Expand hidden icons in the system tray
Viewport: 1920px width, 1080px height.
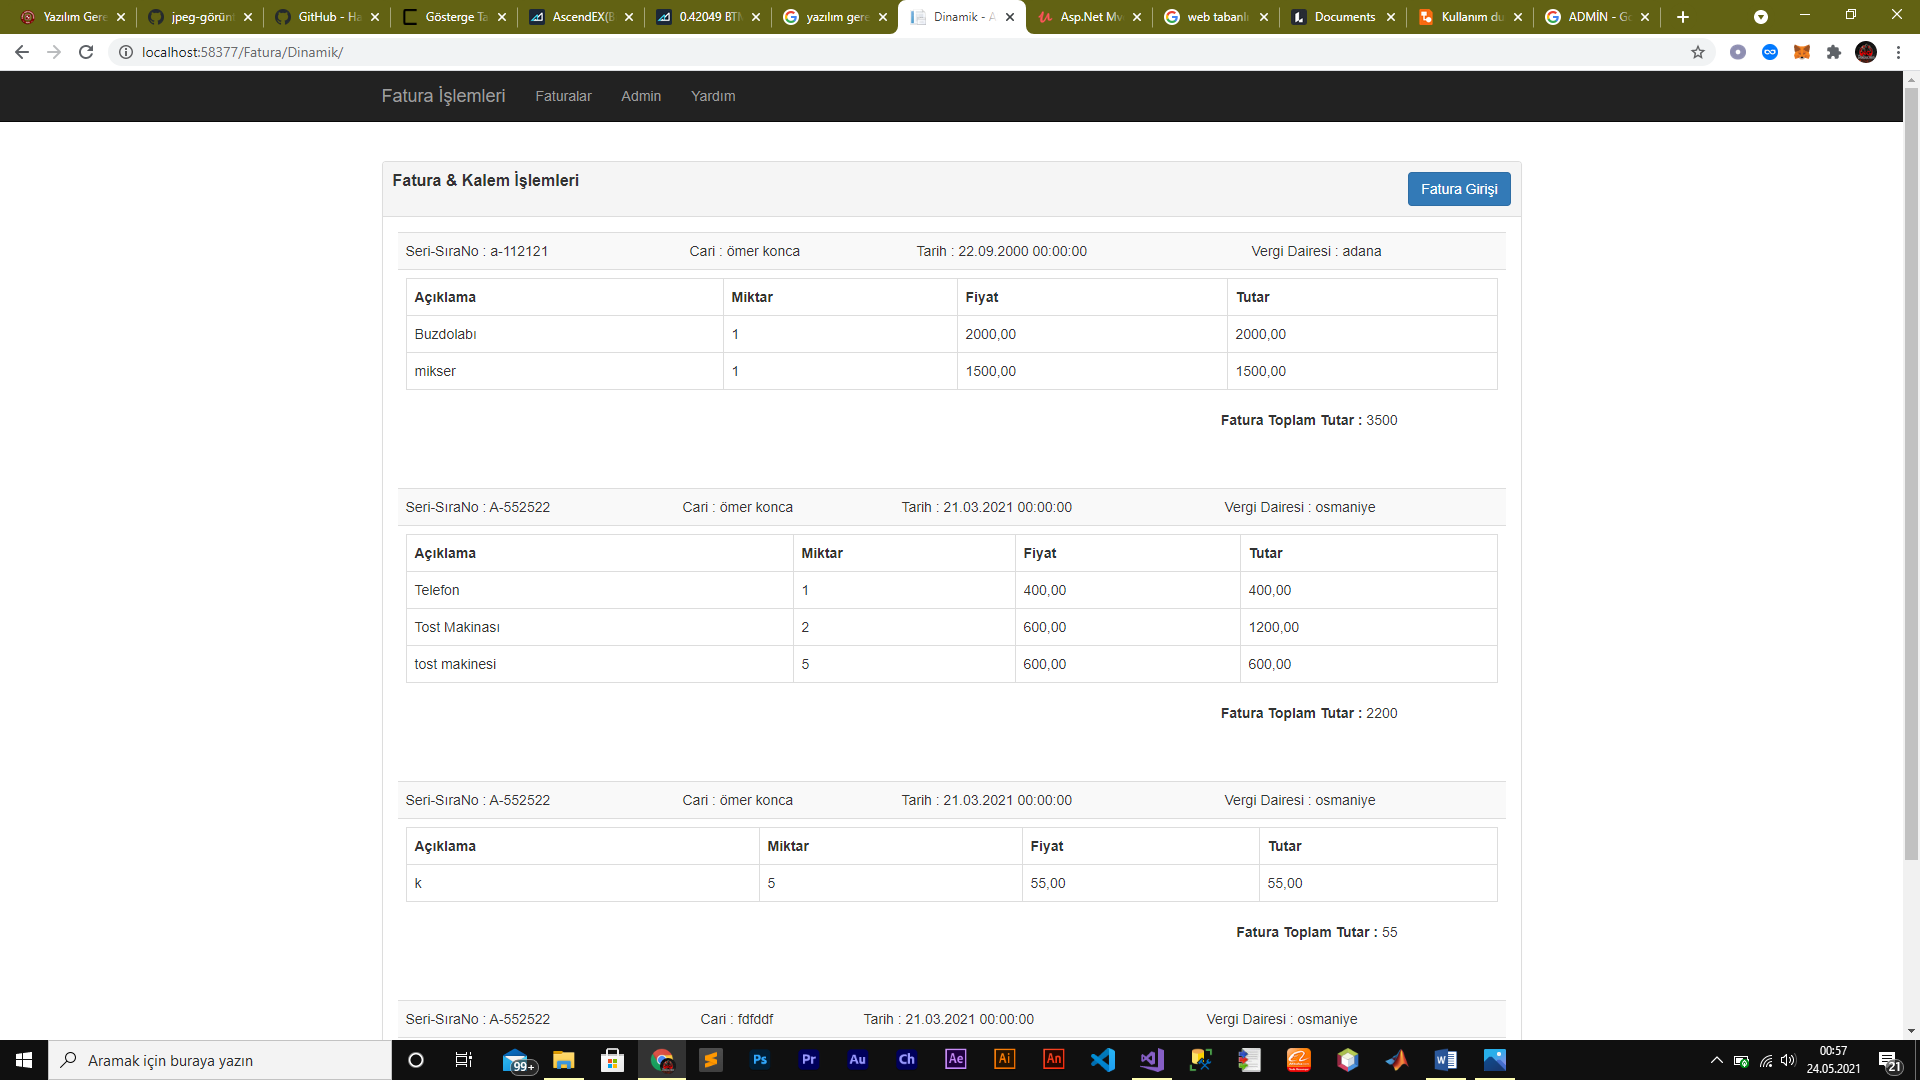click(x=1716, y=1060)
